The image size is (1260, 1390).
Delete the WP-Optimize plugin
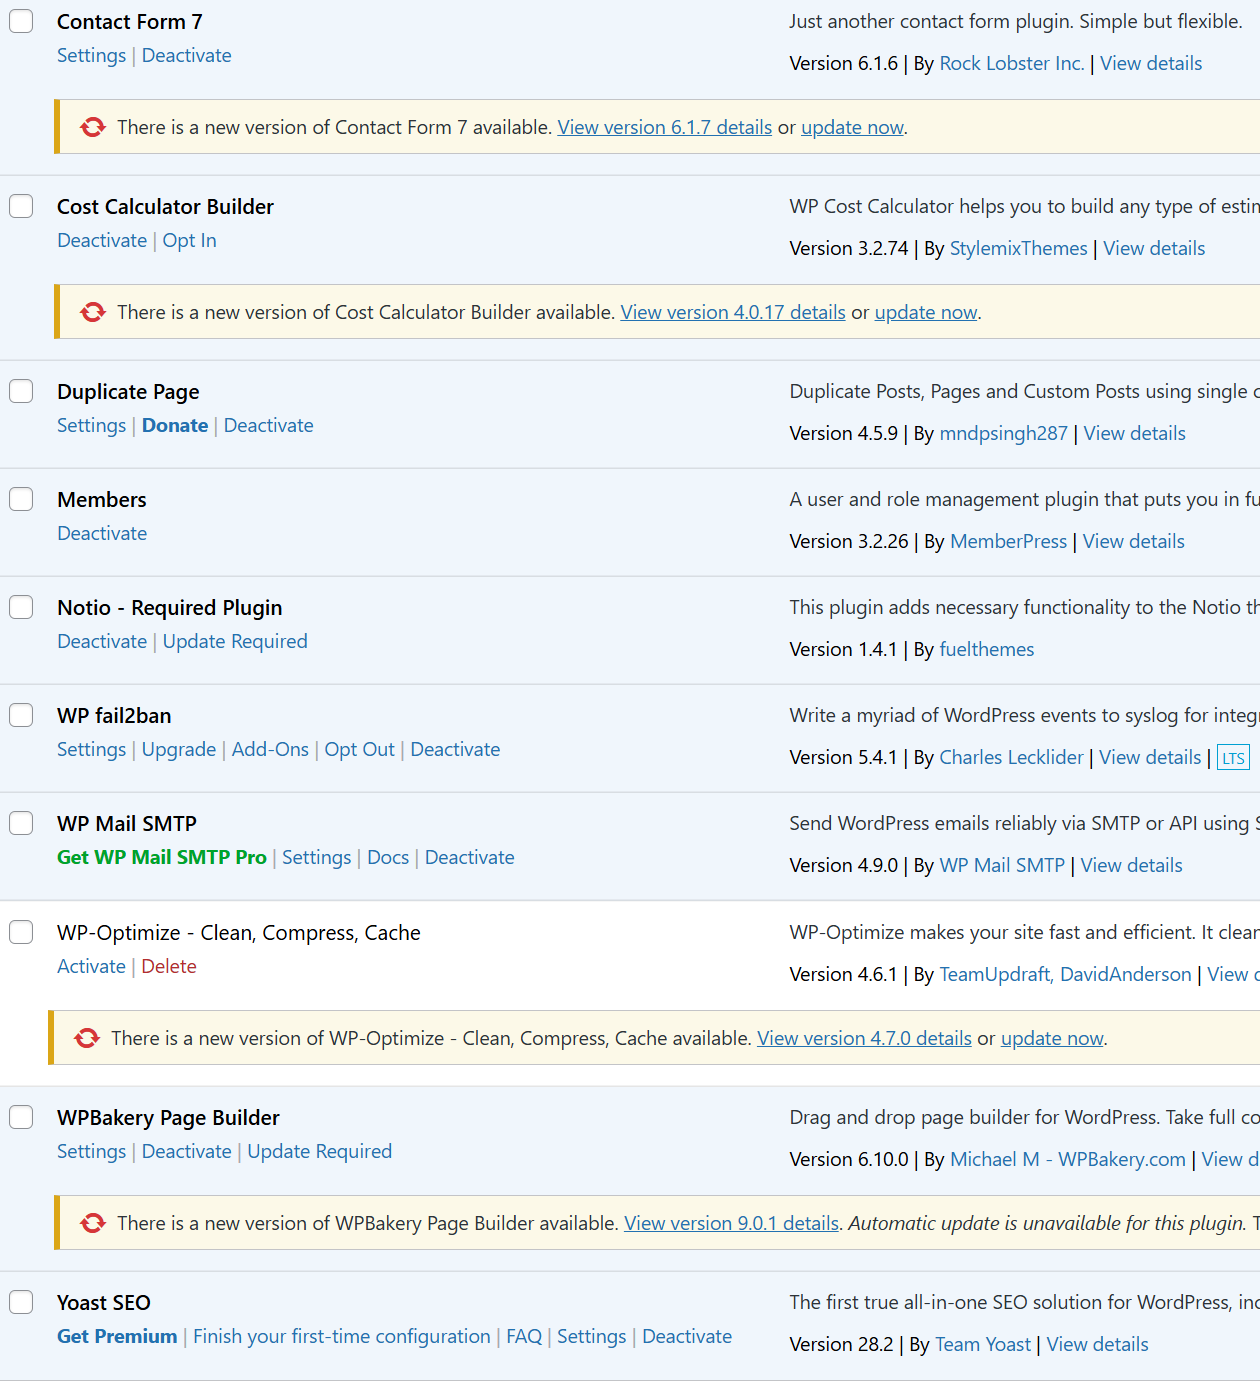click(x=169, y=966)
